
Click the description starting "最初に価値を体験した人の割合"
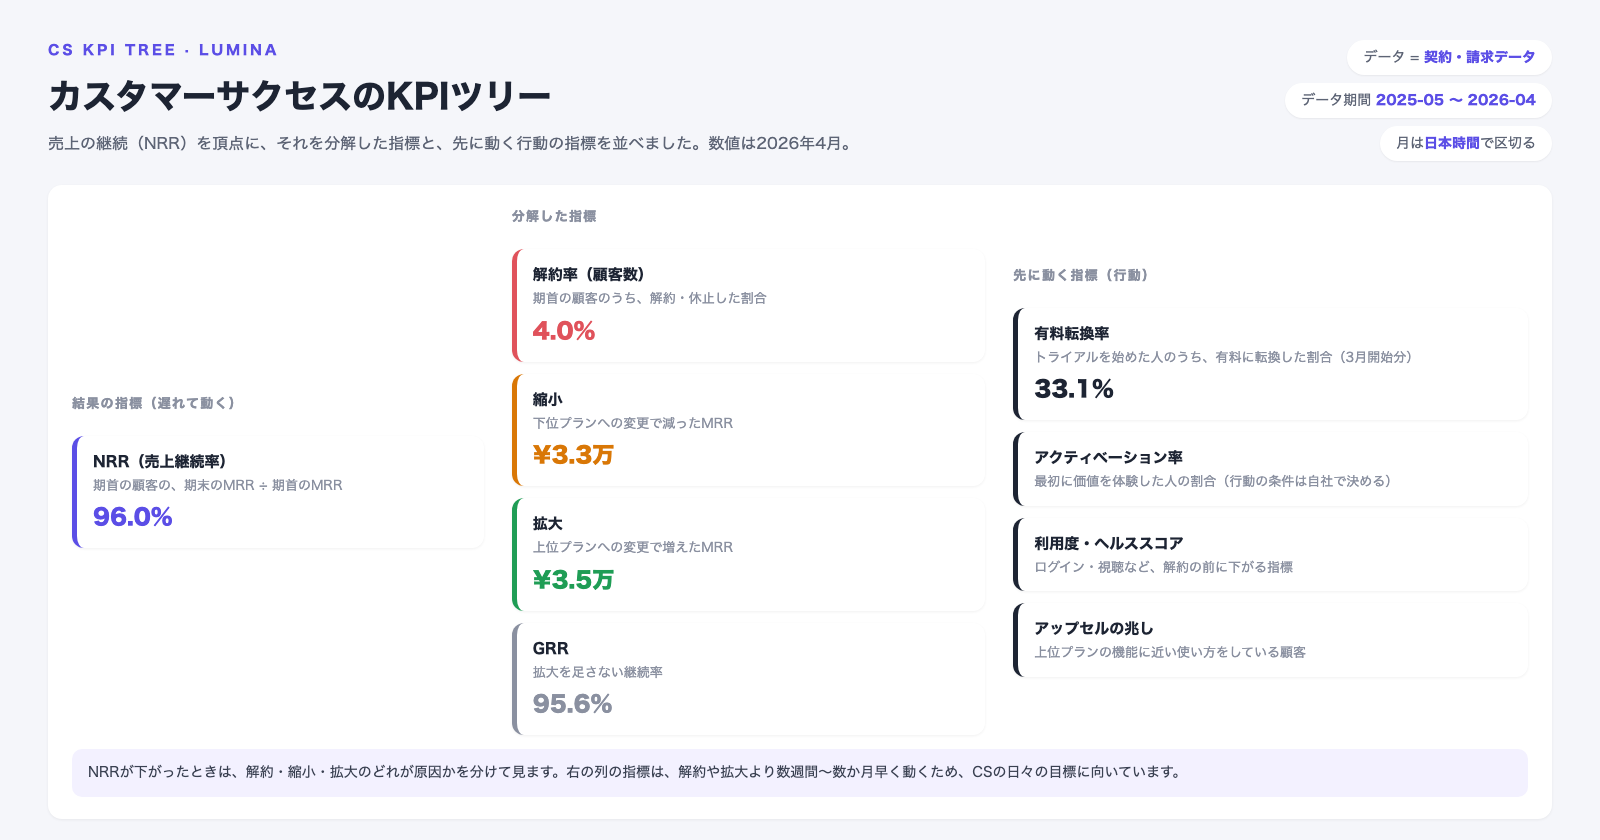coord(1213,481)
